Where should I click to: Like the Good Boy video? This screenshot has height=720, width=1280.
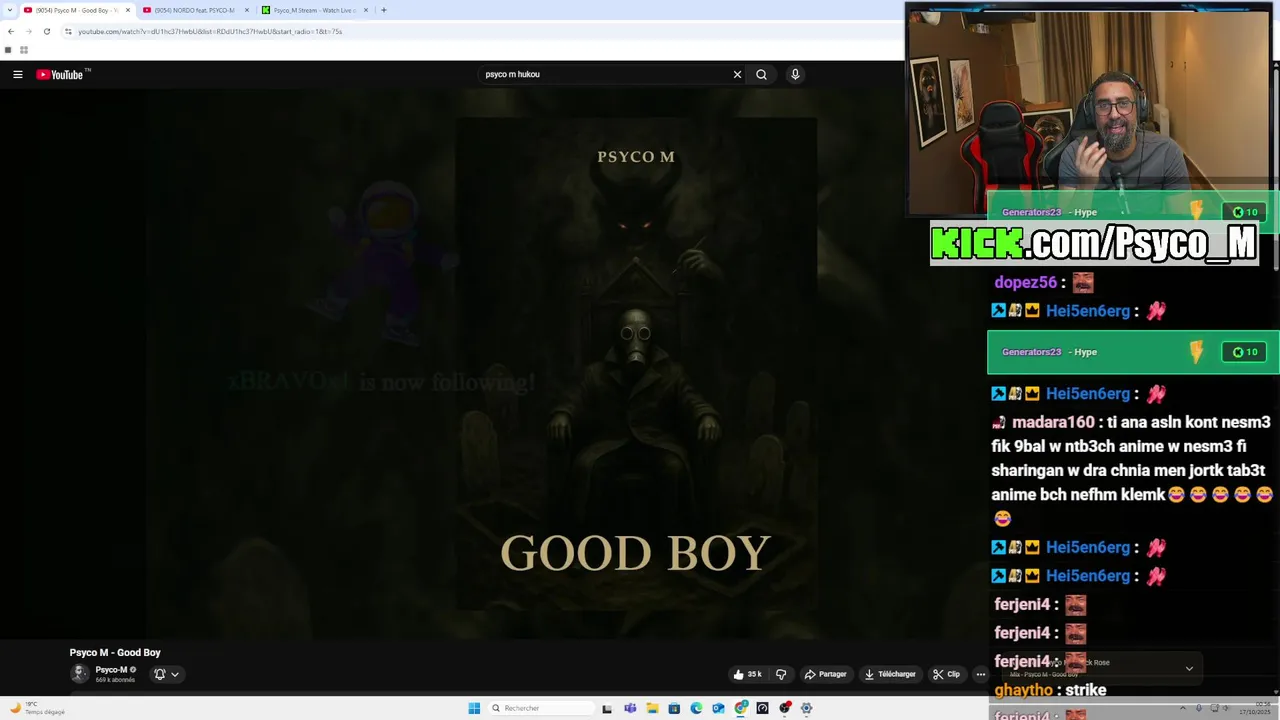(x=748, y=674)
